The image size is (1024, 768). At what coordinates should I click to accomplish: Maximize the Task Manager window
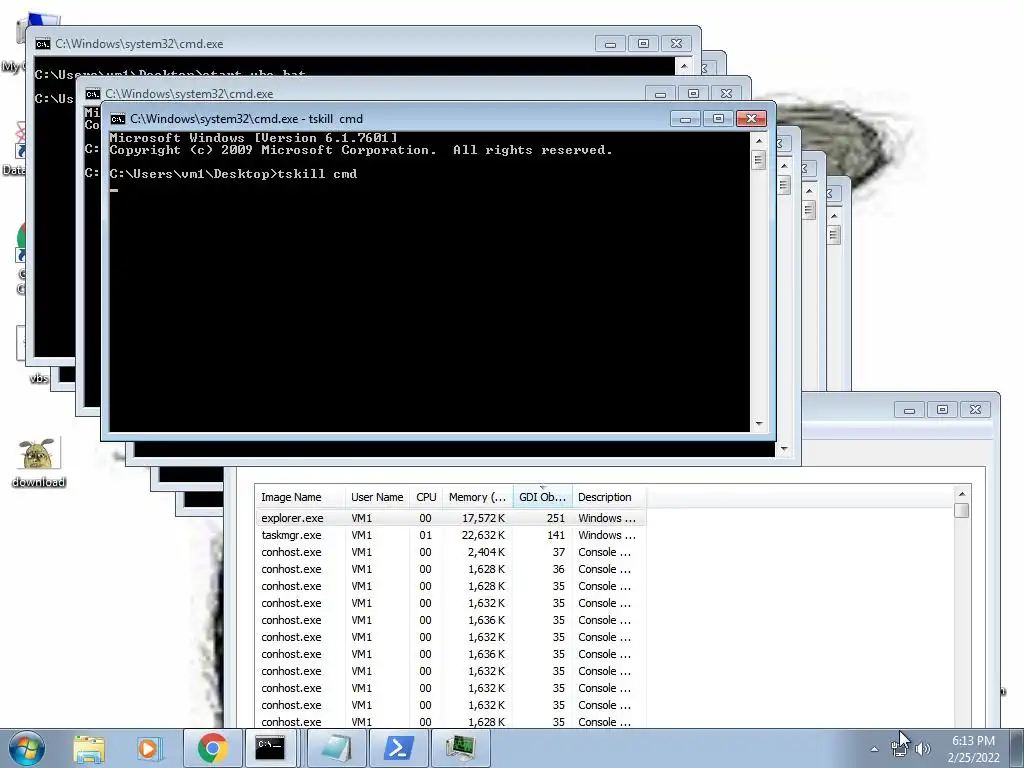point(942,410)
